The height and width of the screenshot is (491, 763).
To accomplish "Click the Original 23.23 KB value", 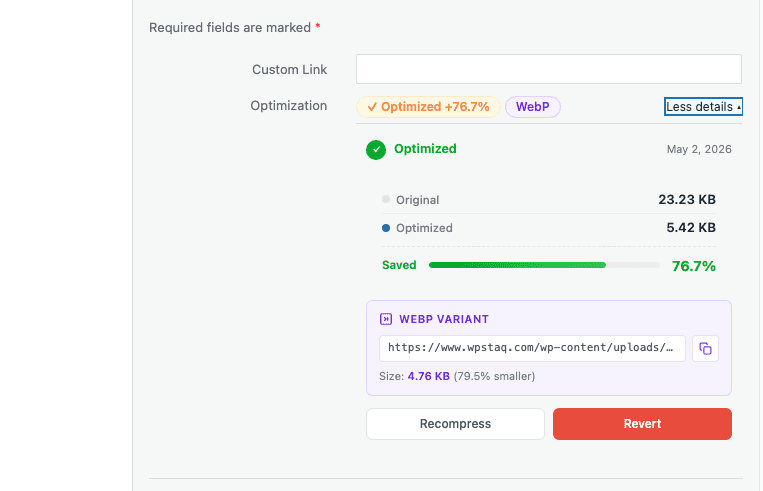I will tap(687, 200).
